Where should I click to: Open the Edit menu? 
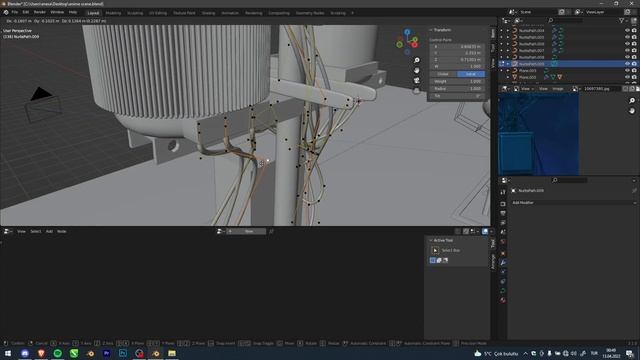coord(26,12)
